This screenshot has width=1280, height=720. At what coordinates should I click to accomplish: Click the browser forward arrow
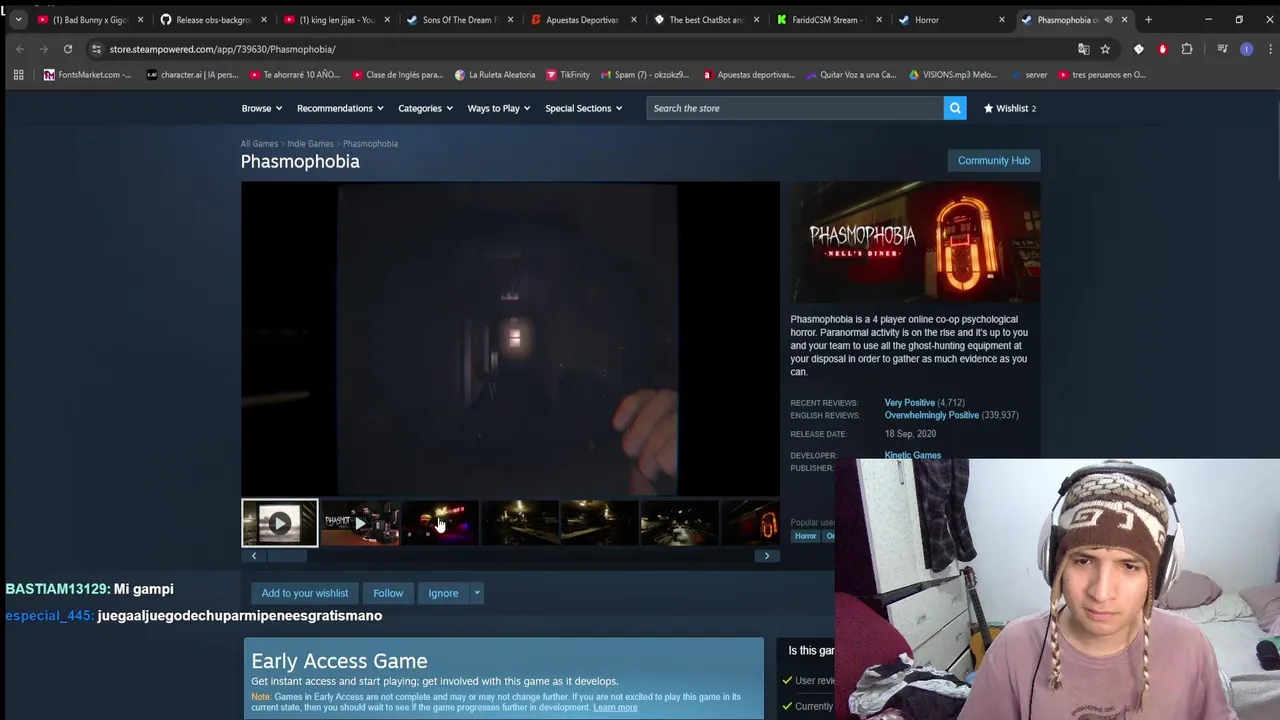tap(44, 49)
